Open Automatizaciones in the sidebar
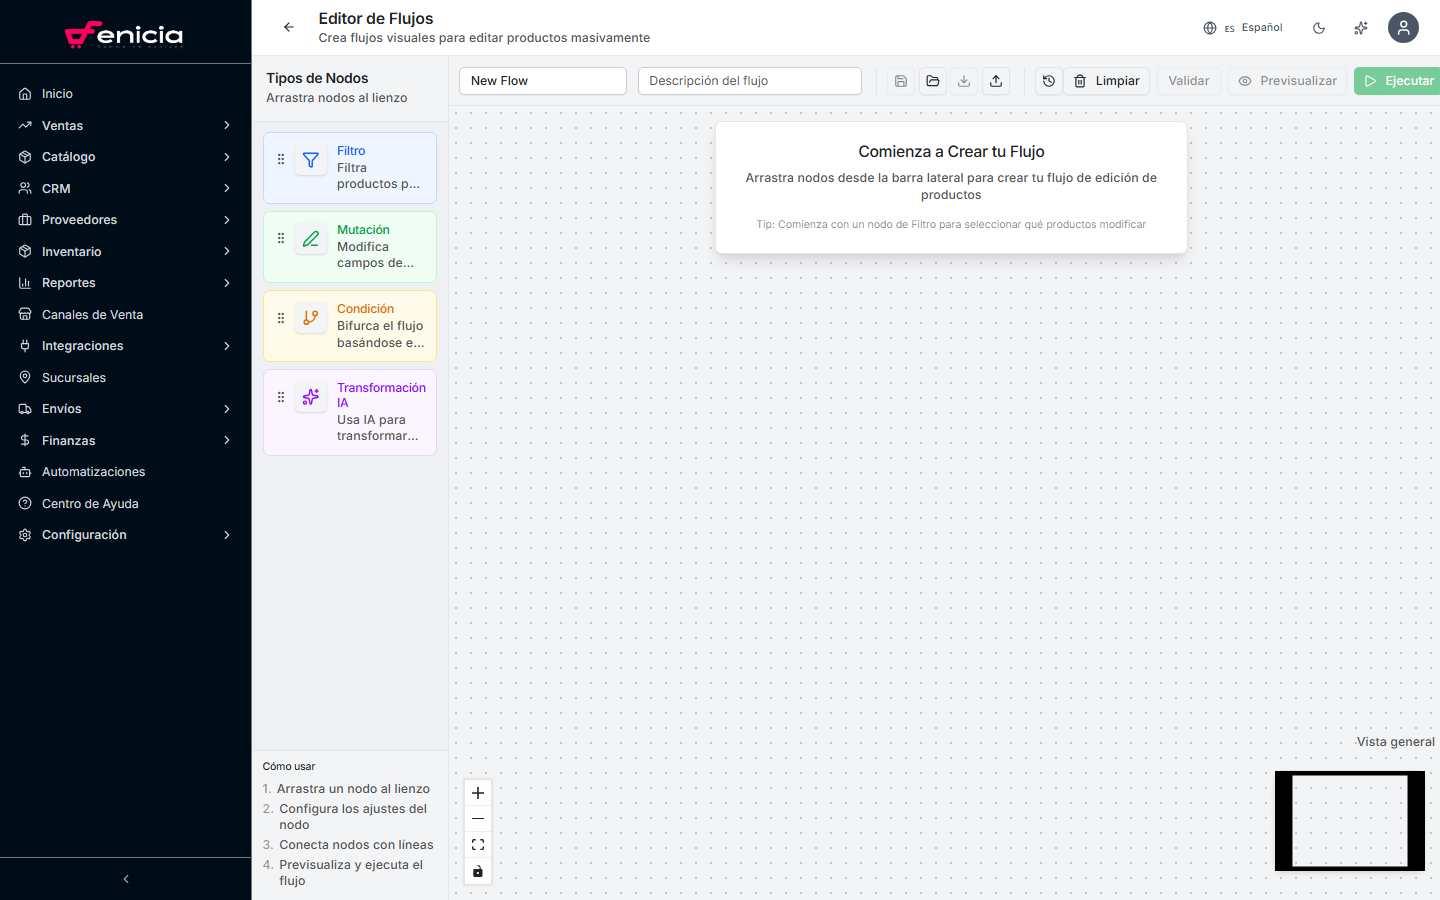Viewport: 1440px width, 900px height. click(93, 472)
